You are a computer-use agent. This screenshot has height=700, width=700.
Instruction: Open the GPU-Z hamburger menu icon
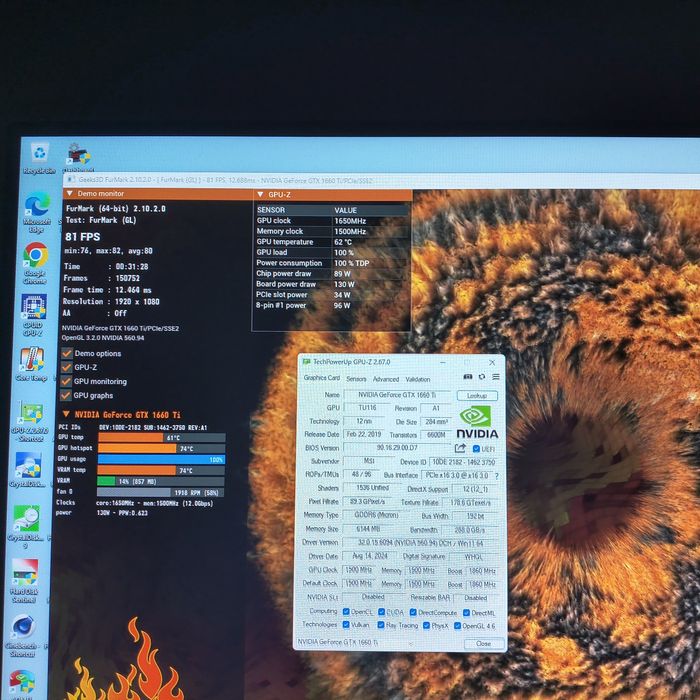point(496,377)
